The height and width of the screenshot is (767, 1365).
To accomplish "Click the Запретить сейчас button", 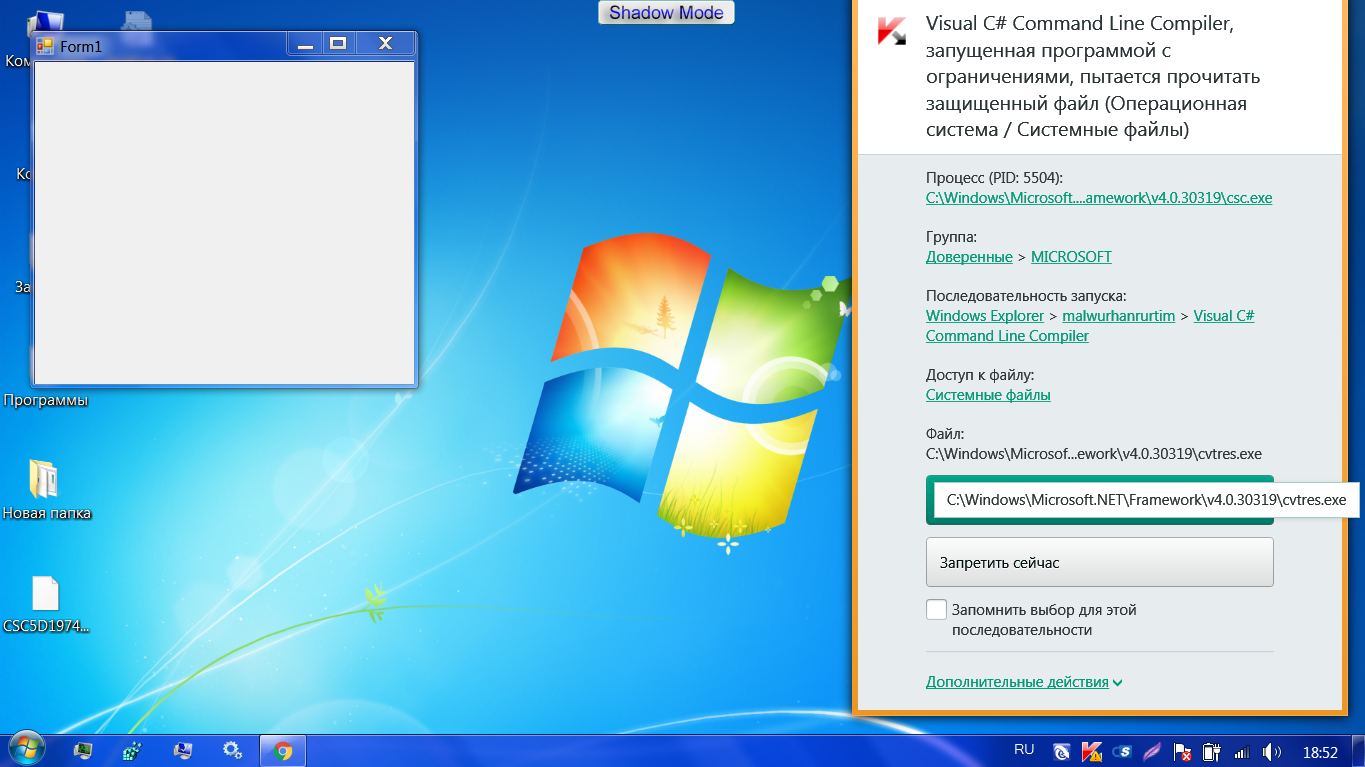I will click(1099, 562).
